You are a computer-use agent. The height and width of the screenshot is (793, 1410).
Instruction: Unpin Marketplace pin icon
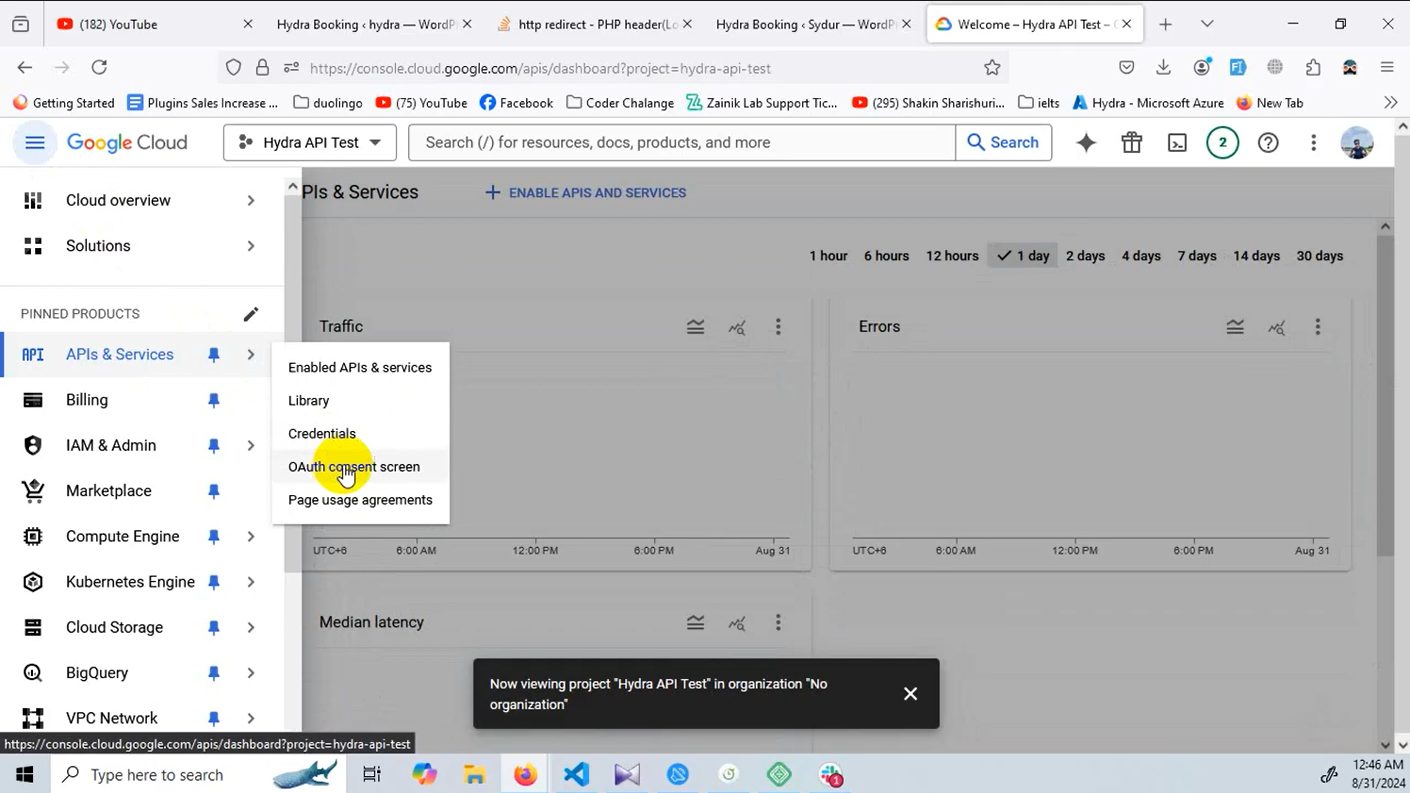point(213,491)
